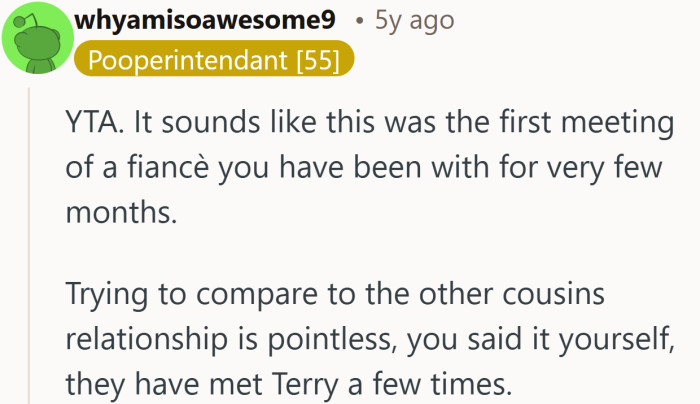Click the Pooperintendant [55] flair badge
Image resolution: width=700 pixels, height=404 pixels.
pos(214,60)
